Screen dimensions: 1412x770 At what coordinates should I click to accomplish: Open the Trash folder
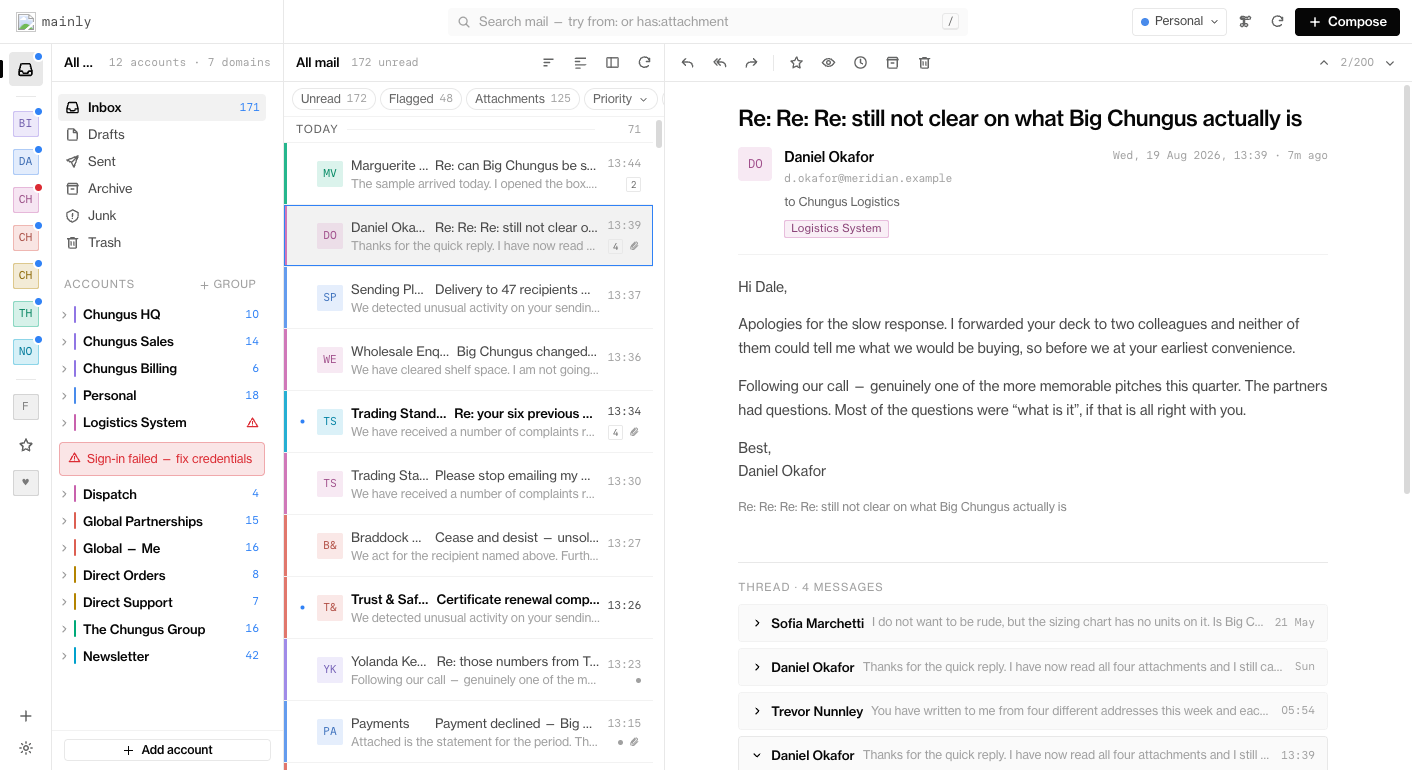pyautogui.click(x=162, y=242)
